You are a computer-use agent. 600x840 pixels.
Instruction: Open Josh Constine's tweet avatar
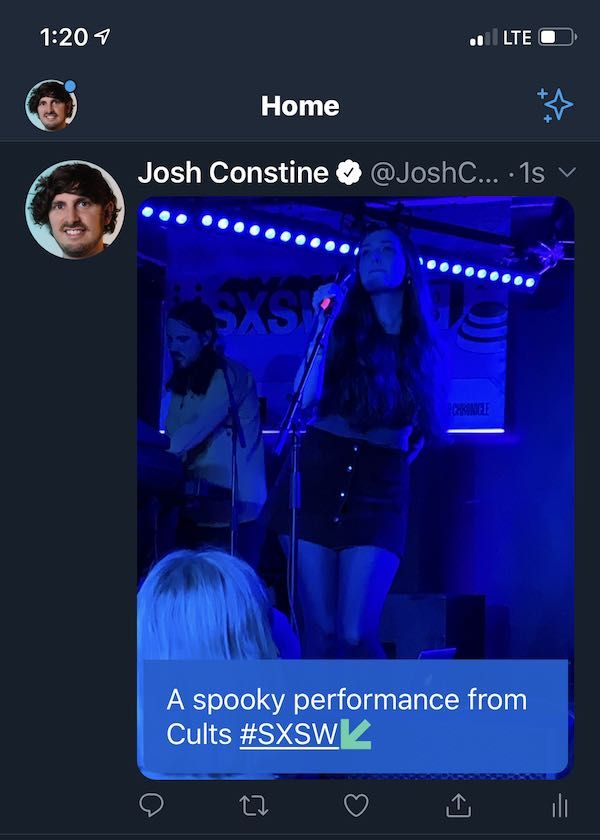point(74,209)
